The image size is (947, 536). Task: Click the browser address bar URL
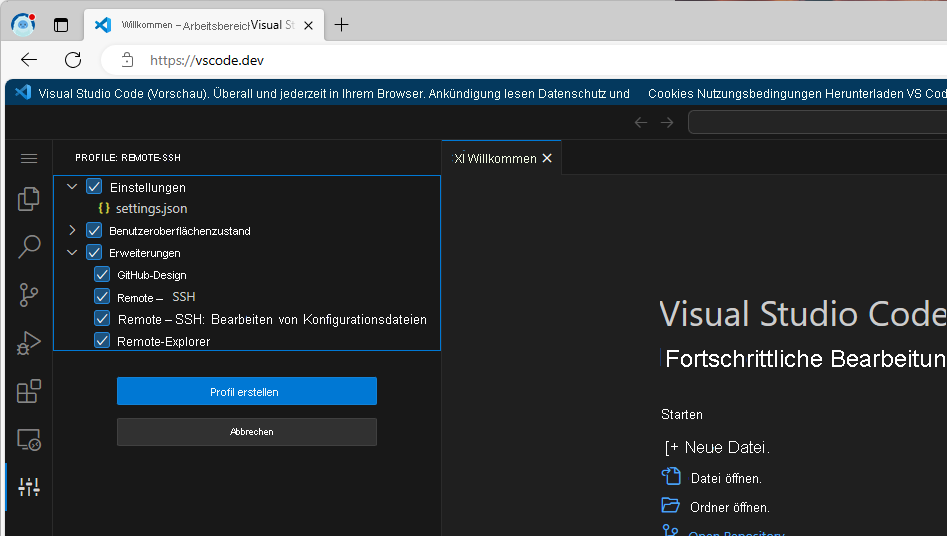207,60
